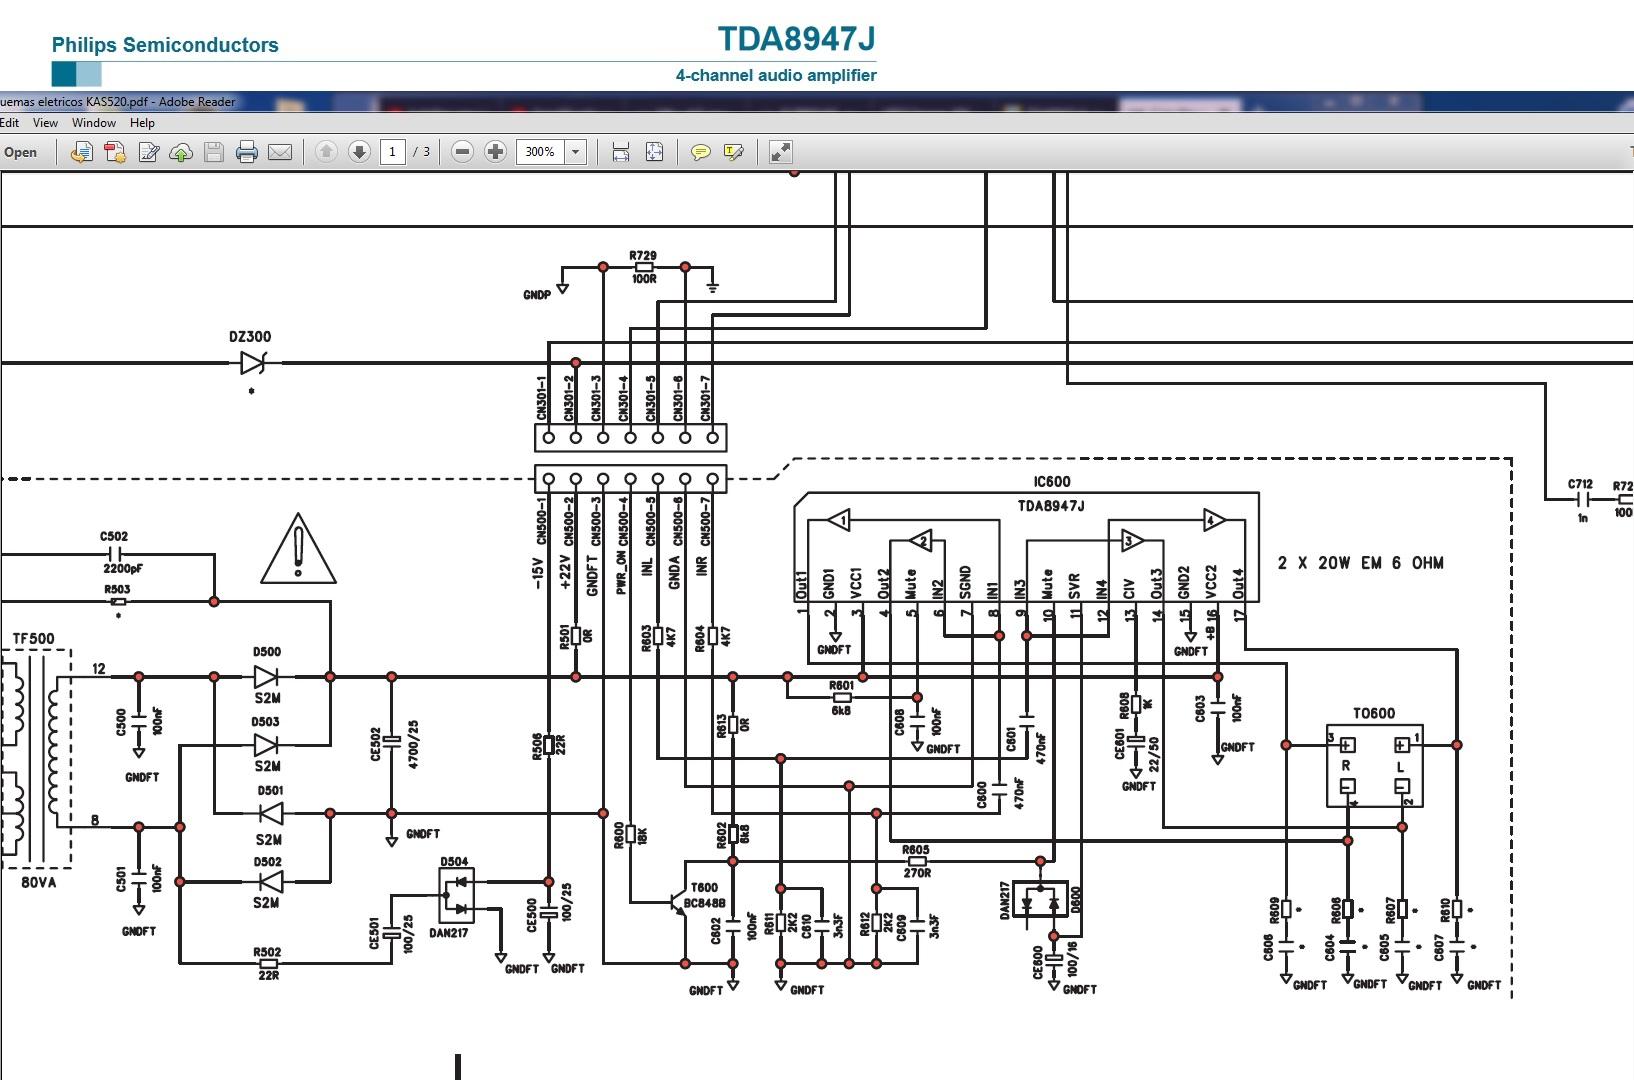The image size is (1634, 1085).
Task: Go to previous page with up arrow
Action: click(x=326, y=152)
